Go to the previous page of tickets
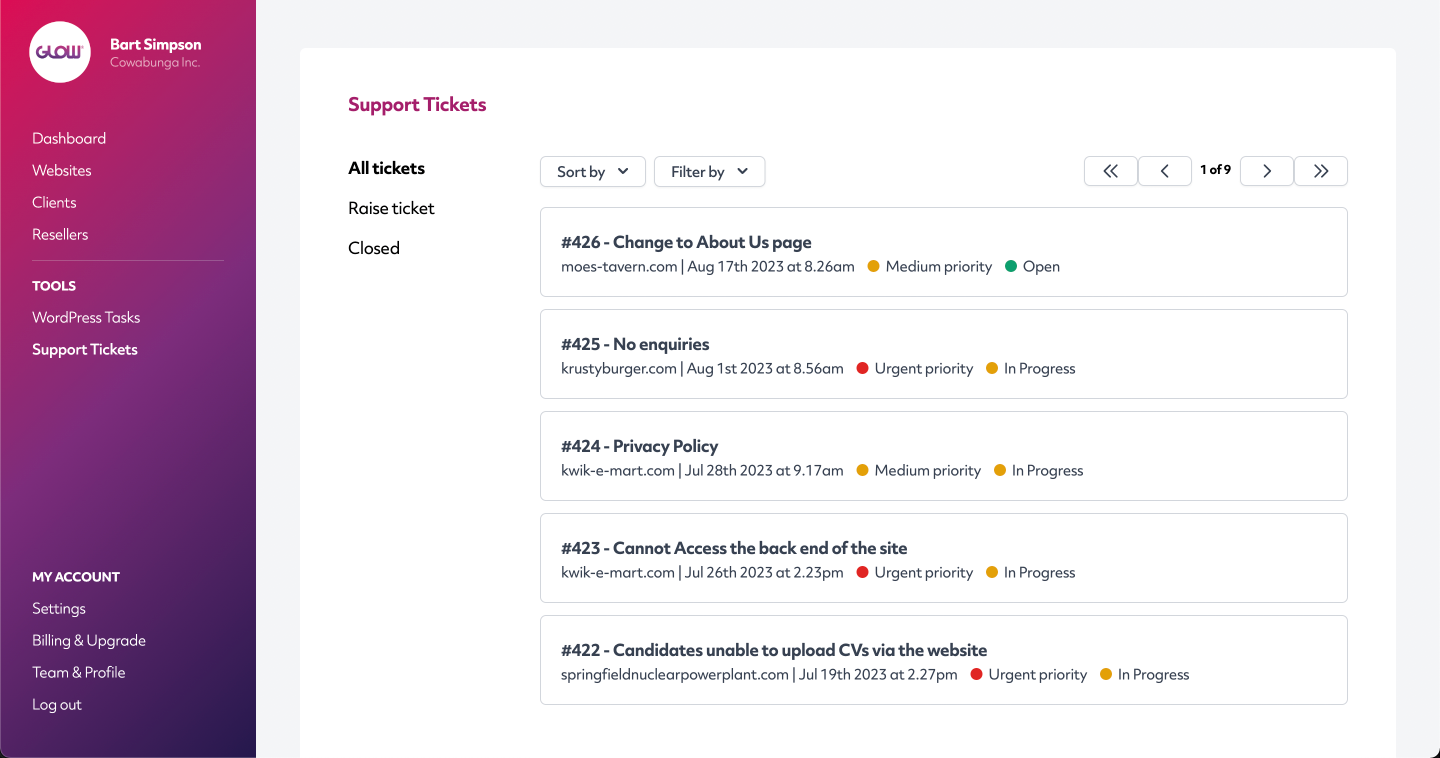This screenshot has width=1440, height=758. pos(1164,171)
